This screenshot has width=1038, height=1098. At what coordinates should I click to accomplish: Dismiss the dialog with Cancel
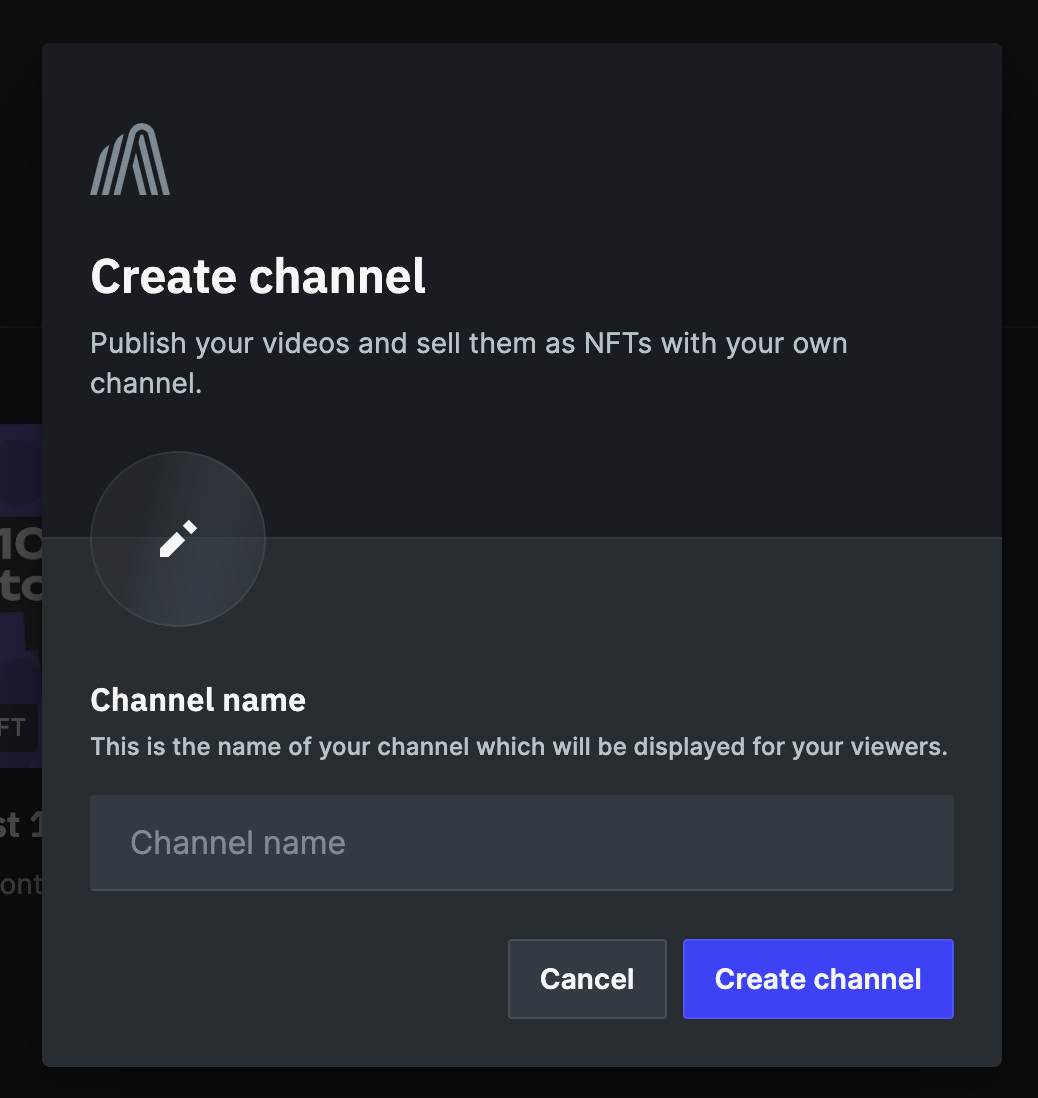click(587, 979)
